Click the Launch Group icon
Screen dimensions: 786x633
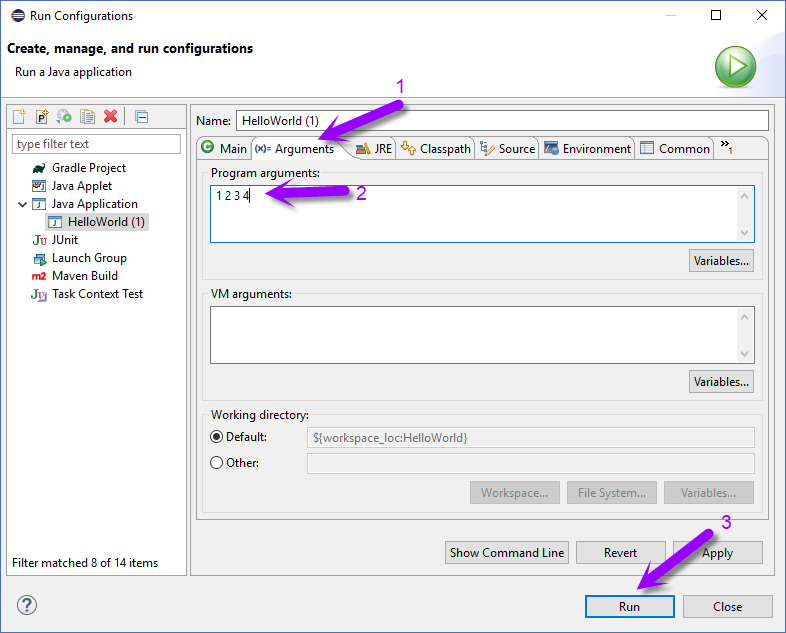click(x=40, y=259)
